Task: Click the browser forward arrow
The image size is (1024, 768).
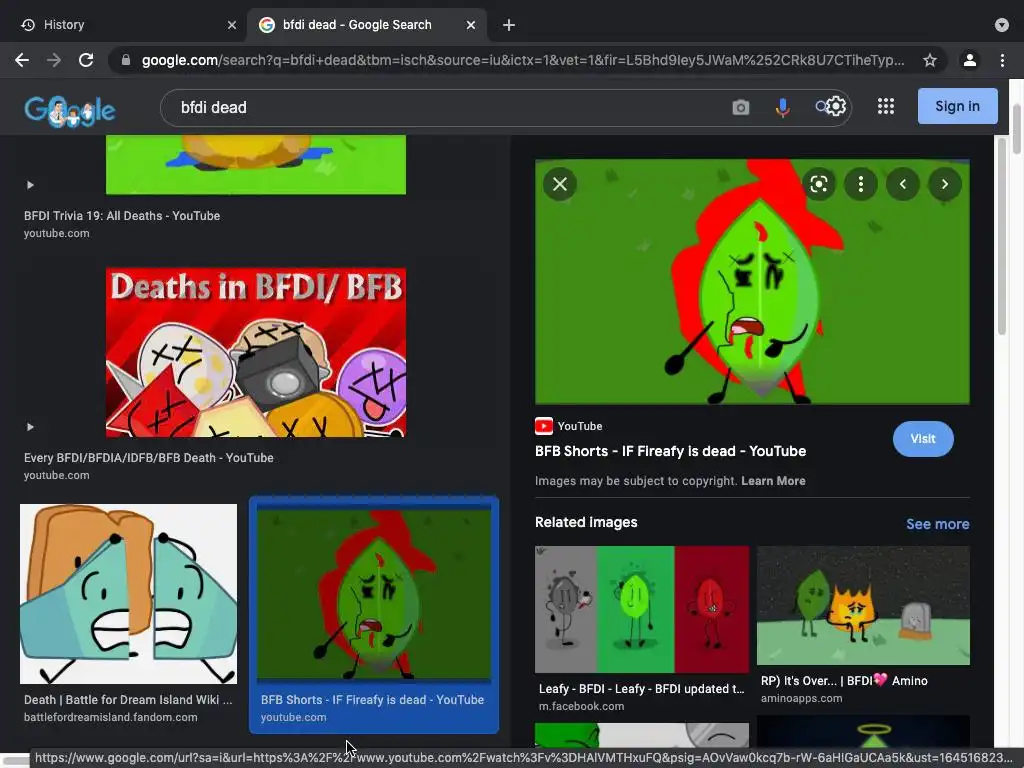Action: tap(54, 60)
